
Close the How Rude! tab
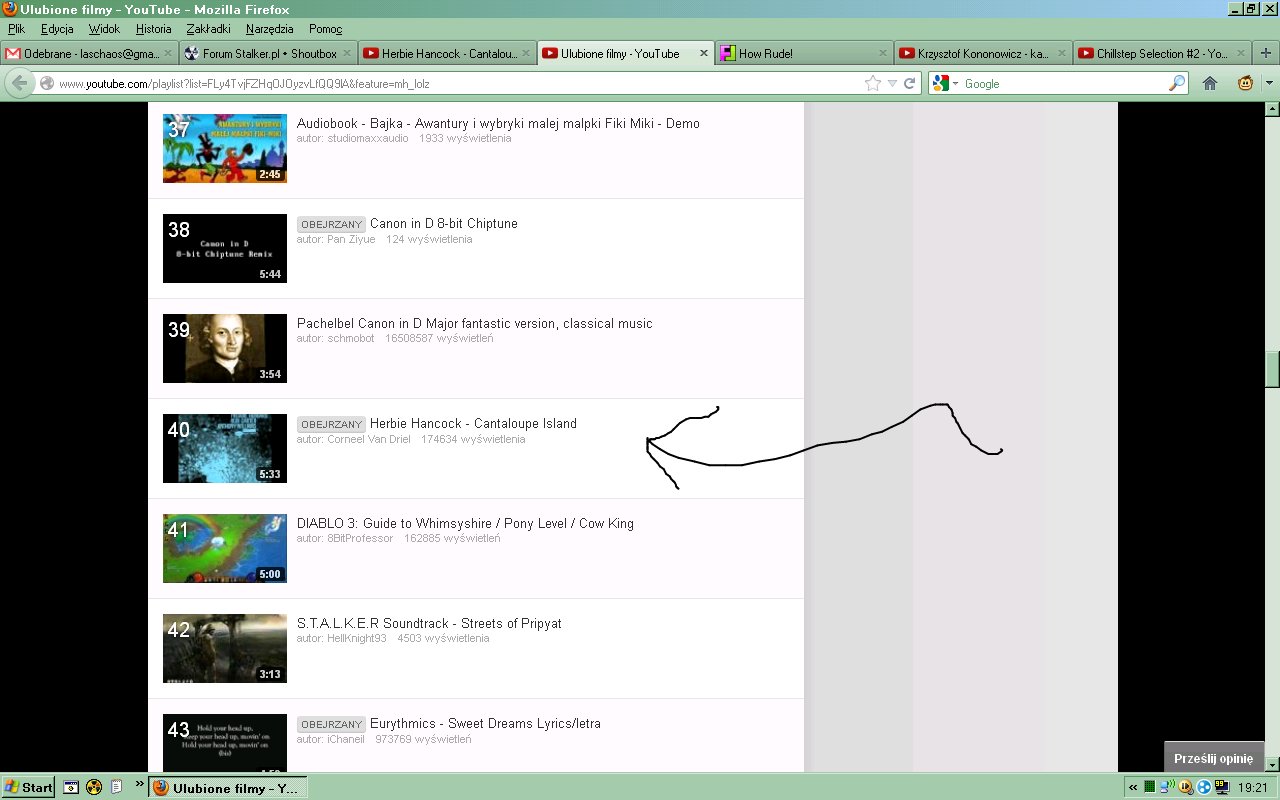[882, 54]
